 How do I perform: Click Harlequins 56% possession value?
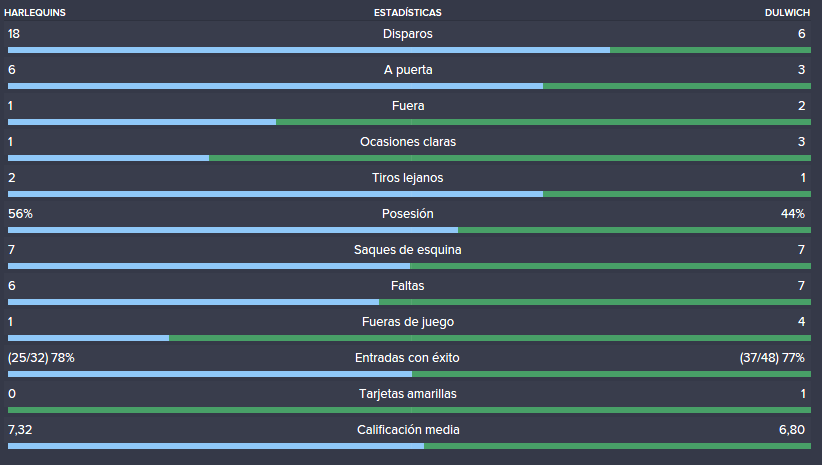pyautogui.click(x=20, y=214)
